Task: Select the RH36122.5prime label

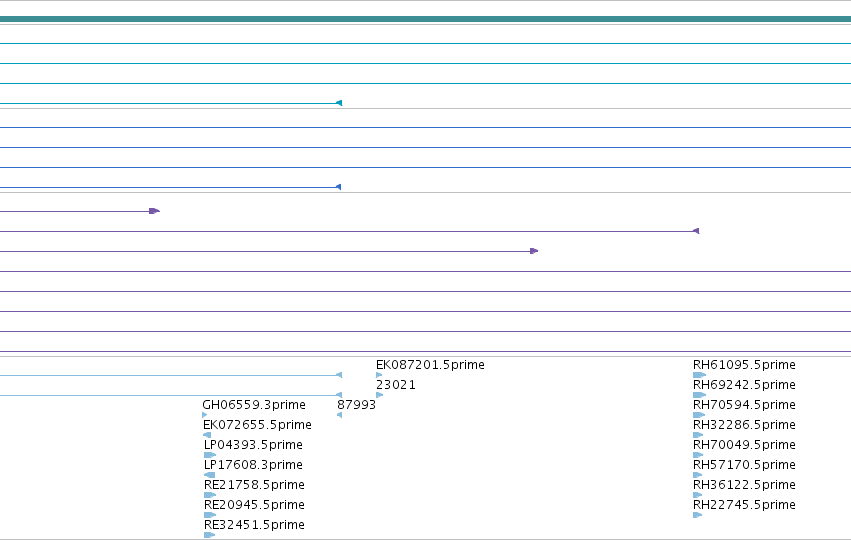Action: [x=744, y=485]
